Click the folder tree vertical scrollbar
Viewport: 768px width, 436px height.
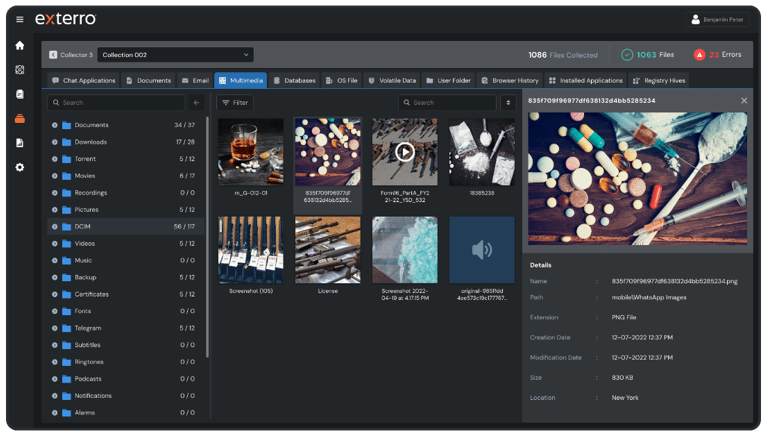click(208, 237)
